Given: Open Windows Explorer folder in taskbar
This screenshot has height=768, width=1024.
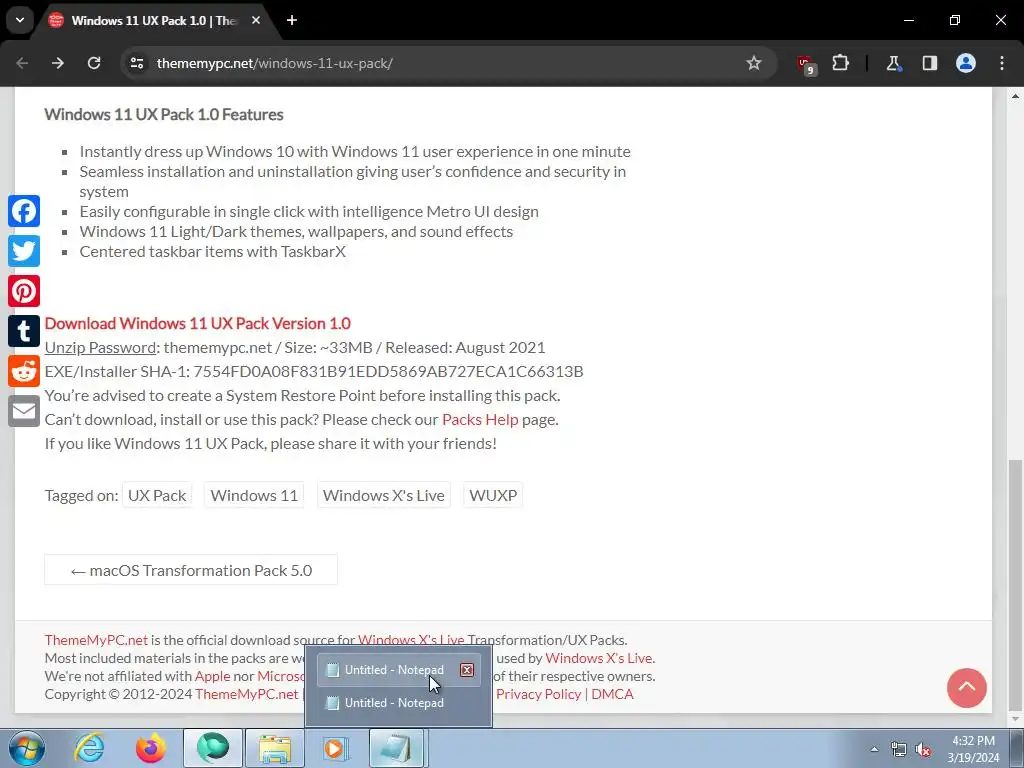Looking at the screenshot, I should pyautogui.click(x=275, y=748).
